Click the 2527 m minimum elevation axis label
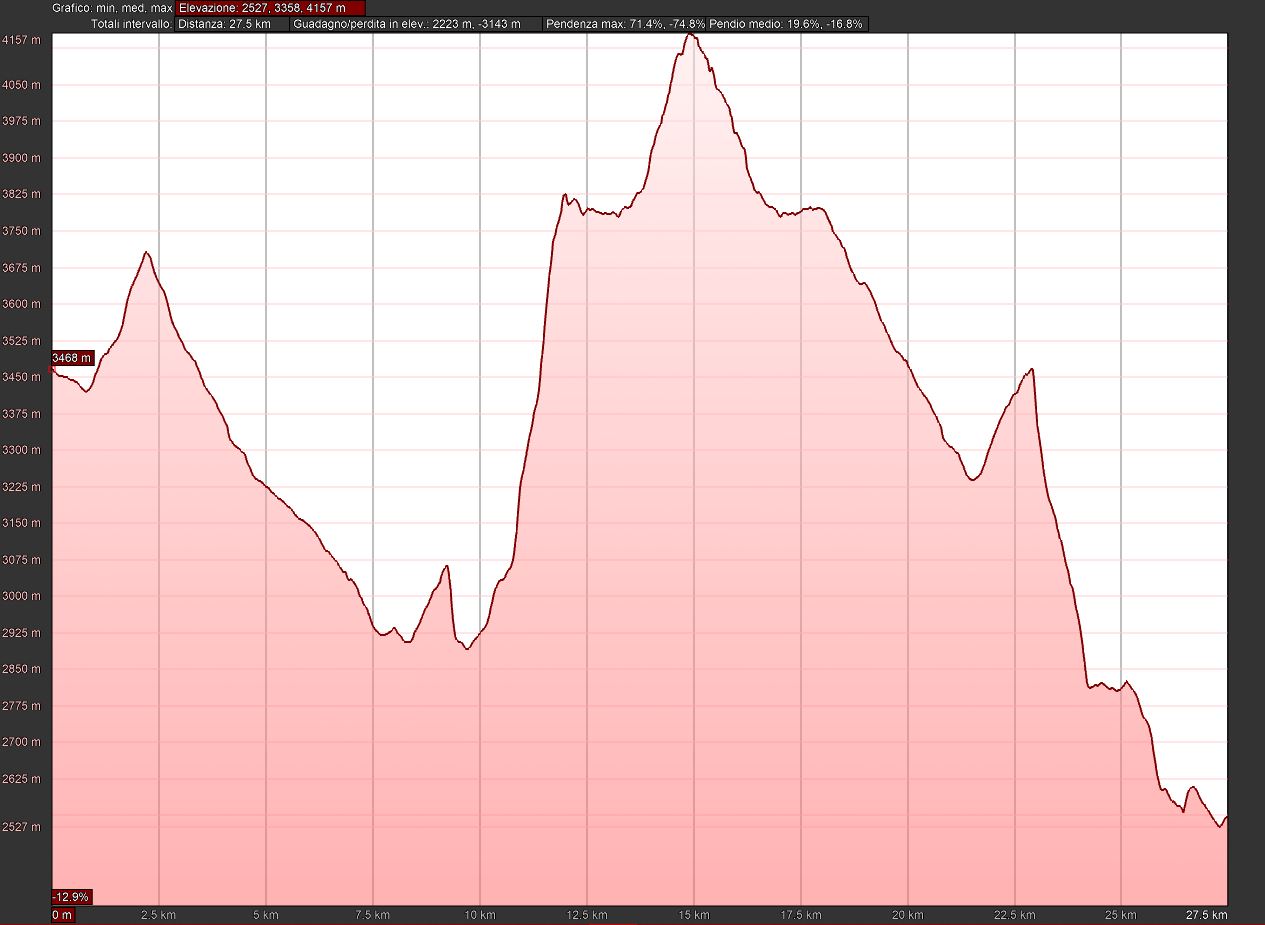This screenshot has height=925, width=1265. 22,827
